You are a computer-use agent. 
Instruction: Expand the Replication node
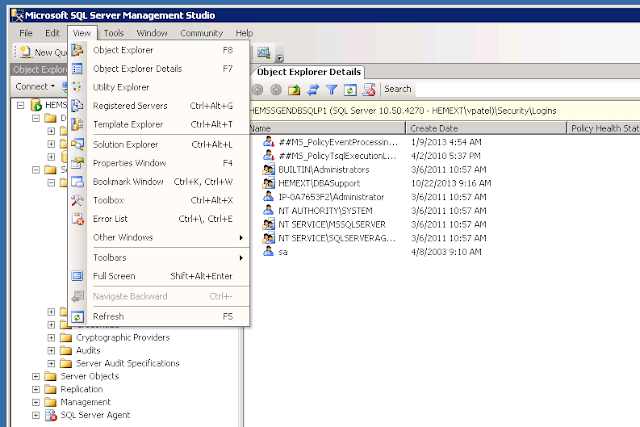(36, 389)
